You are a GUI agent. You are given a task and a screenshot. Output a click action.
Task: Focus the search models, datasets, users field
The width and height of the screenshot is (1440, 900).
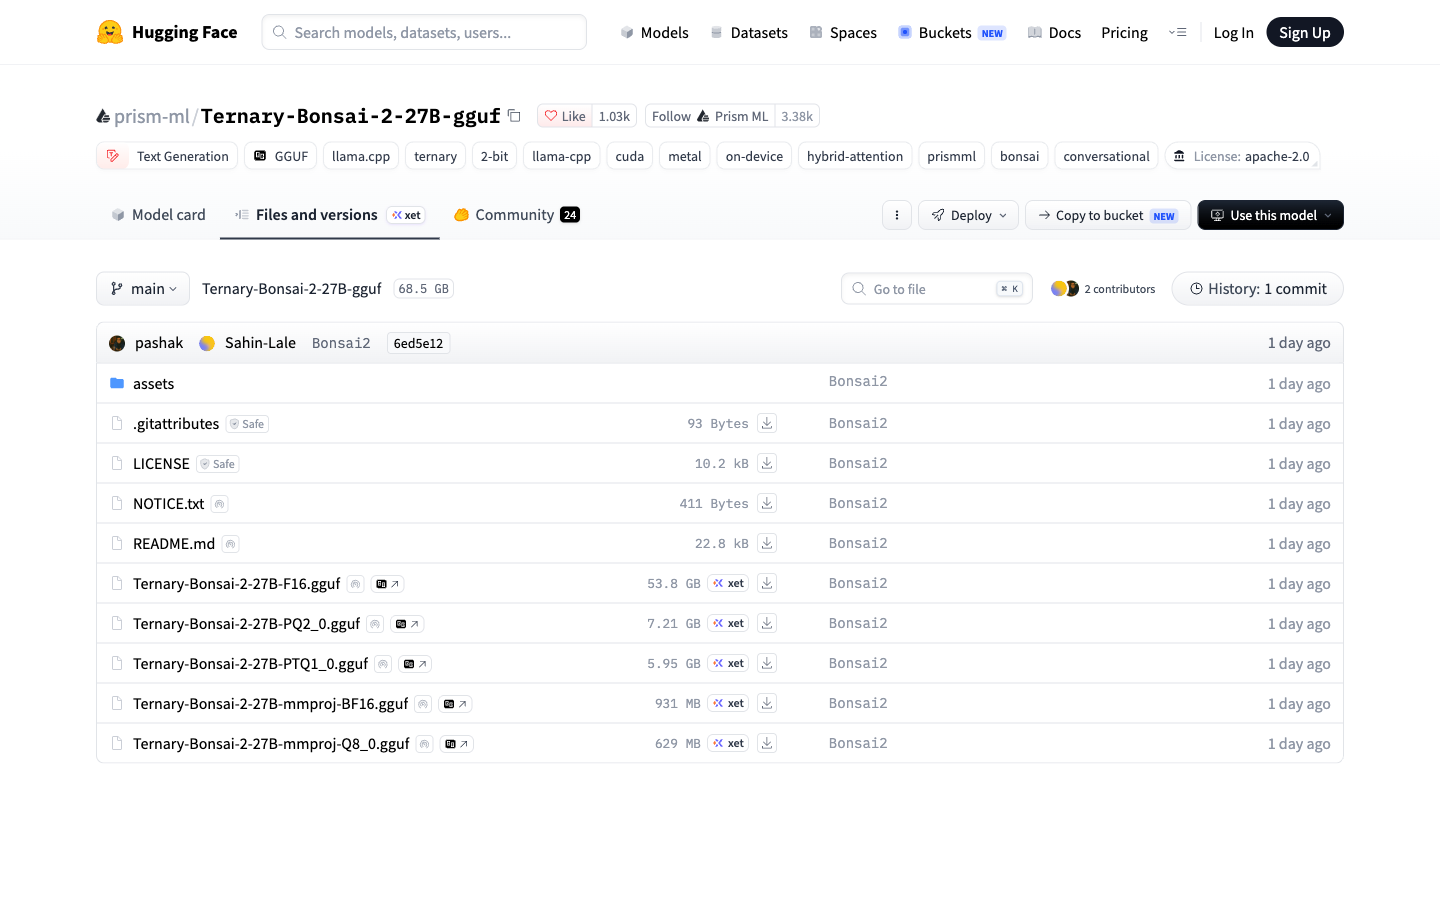pyautogui.click(x=424, y=32)
